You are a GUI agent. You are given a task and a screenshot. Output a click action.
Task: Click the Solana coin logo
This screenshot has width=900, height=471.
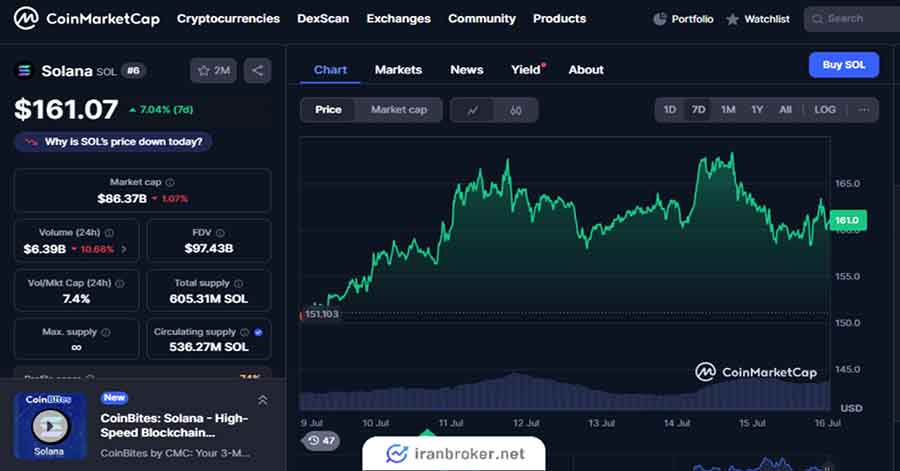coord(24,71)
